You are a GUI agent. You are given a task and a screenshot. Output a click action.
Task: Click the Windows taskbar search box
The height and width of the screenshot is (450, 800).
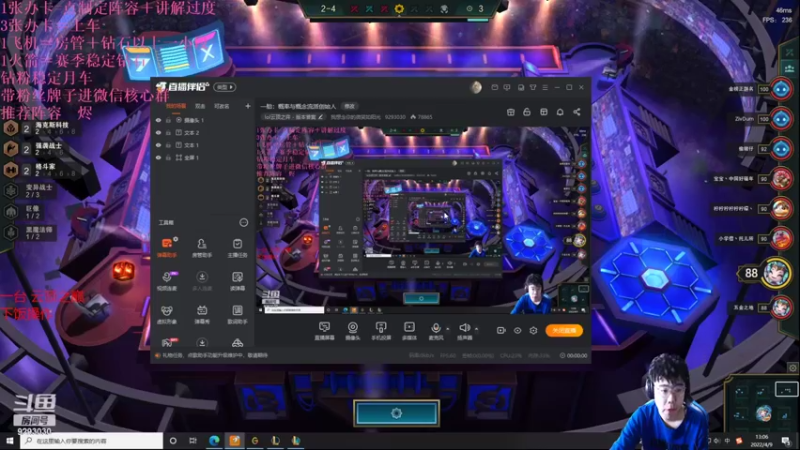point(92,441)
